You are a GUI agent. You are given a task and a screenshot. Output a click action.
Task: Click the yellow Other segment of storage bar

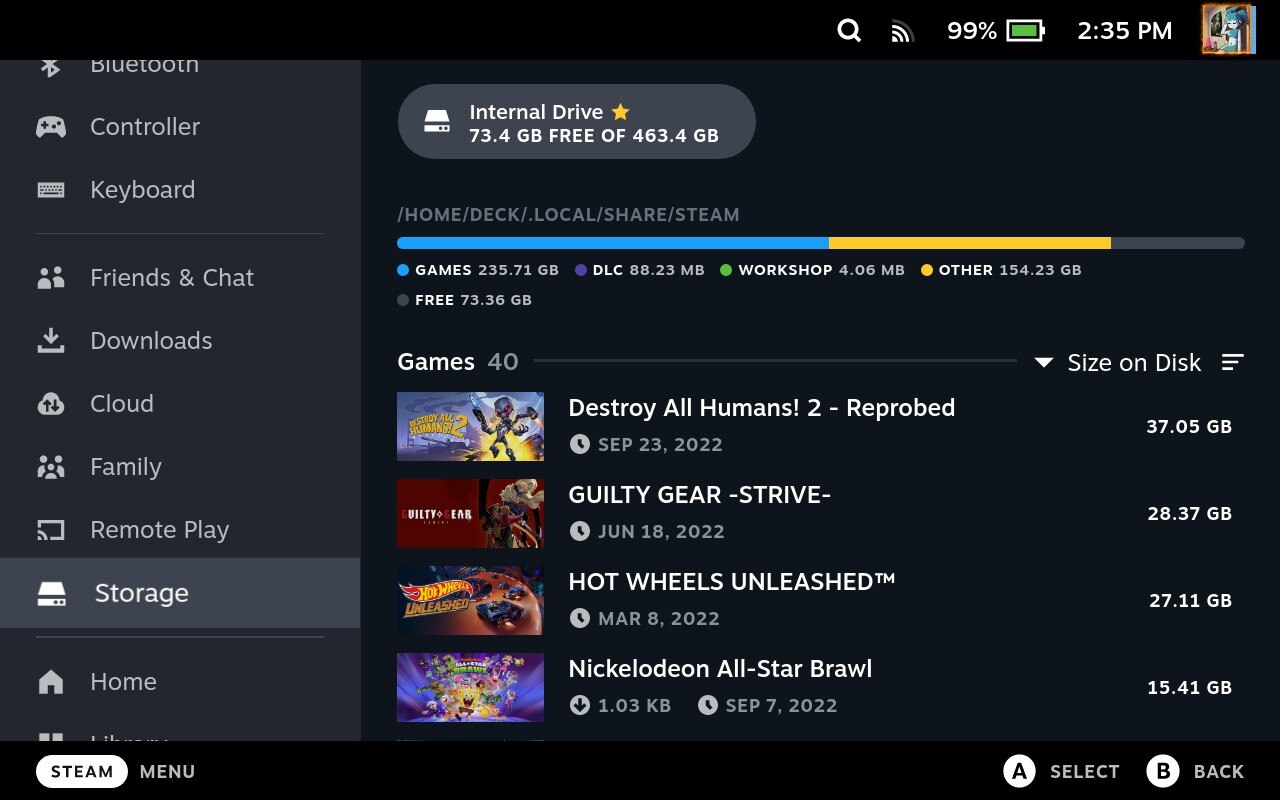(x=970, y=243)
